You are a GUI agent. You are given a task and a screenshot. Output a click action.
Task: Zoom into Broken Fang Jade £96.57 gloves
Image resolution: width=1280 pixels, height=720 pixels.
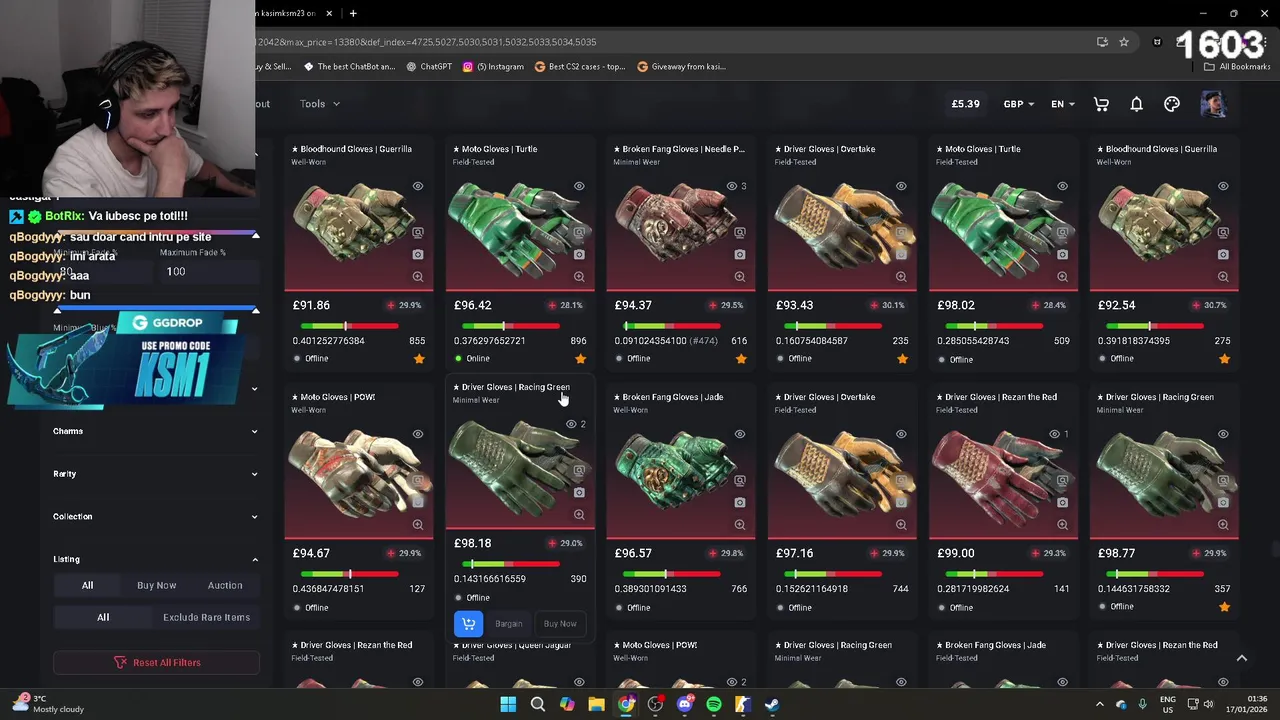coord(740,525)
